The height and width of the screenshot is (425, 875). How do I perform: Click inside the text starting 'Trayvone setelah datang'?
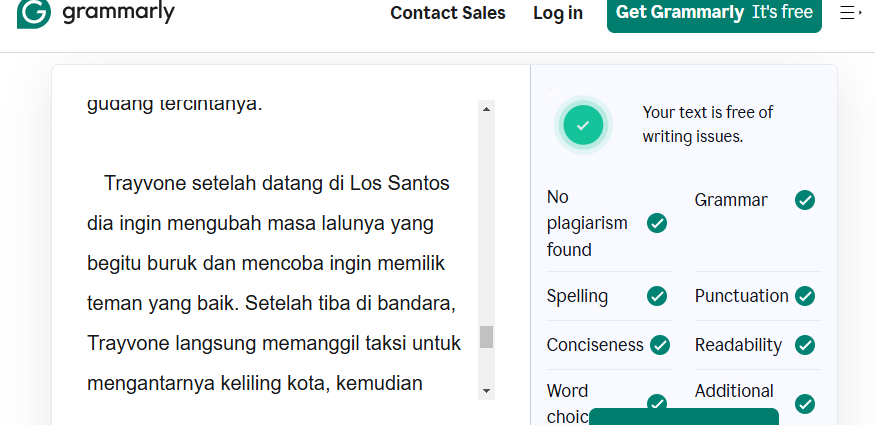[x=276, y=183]
